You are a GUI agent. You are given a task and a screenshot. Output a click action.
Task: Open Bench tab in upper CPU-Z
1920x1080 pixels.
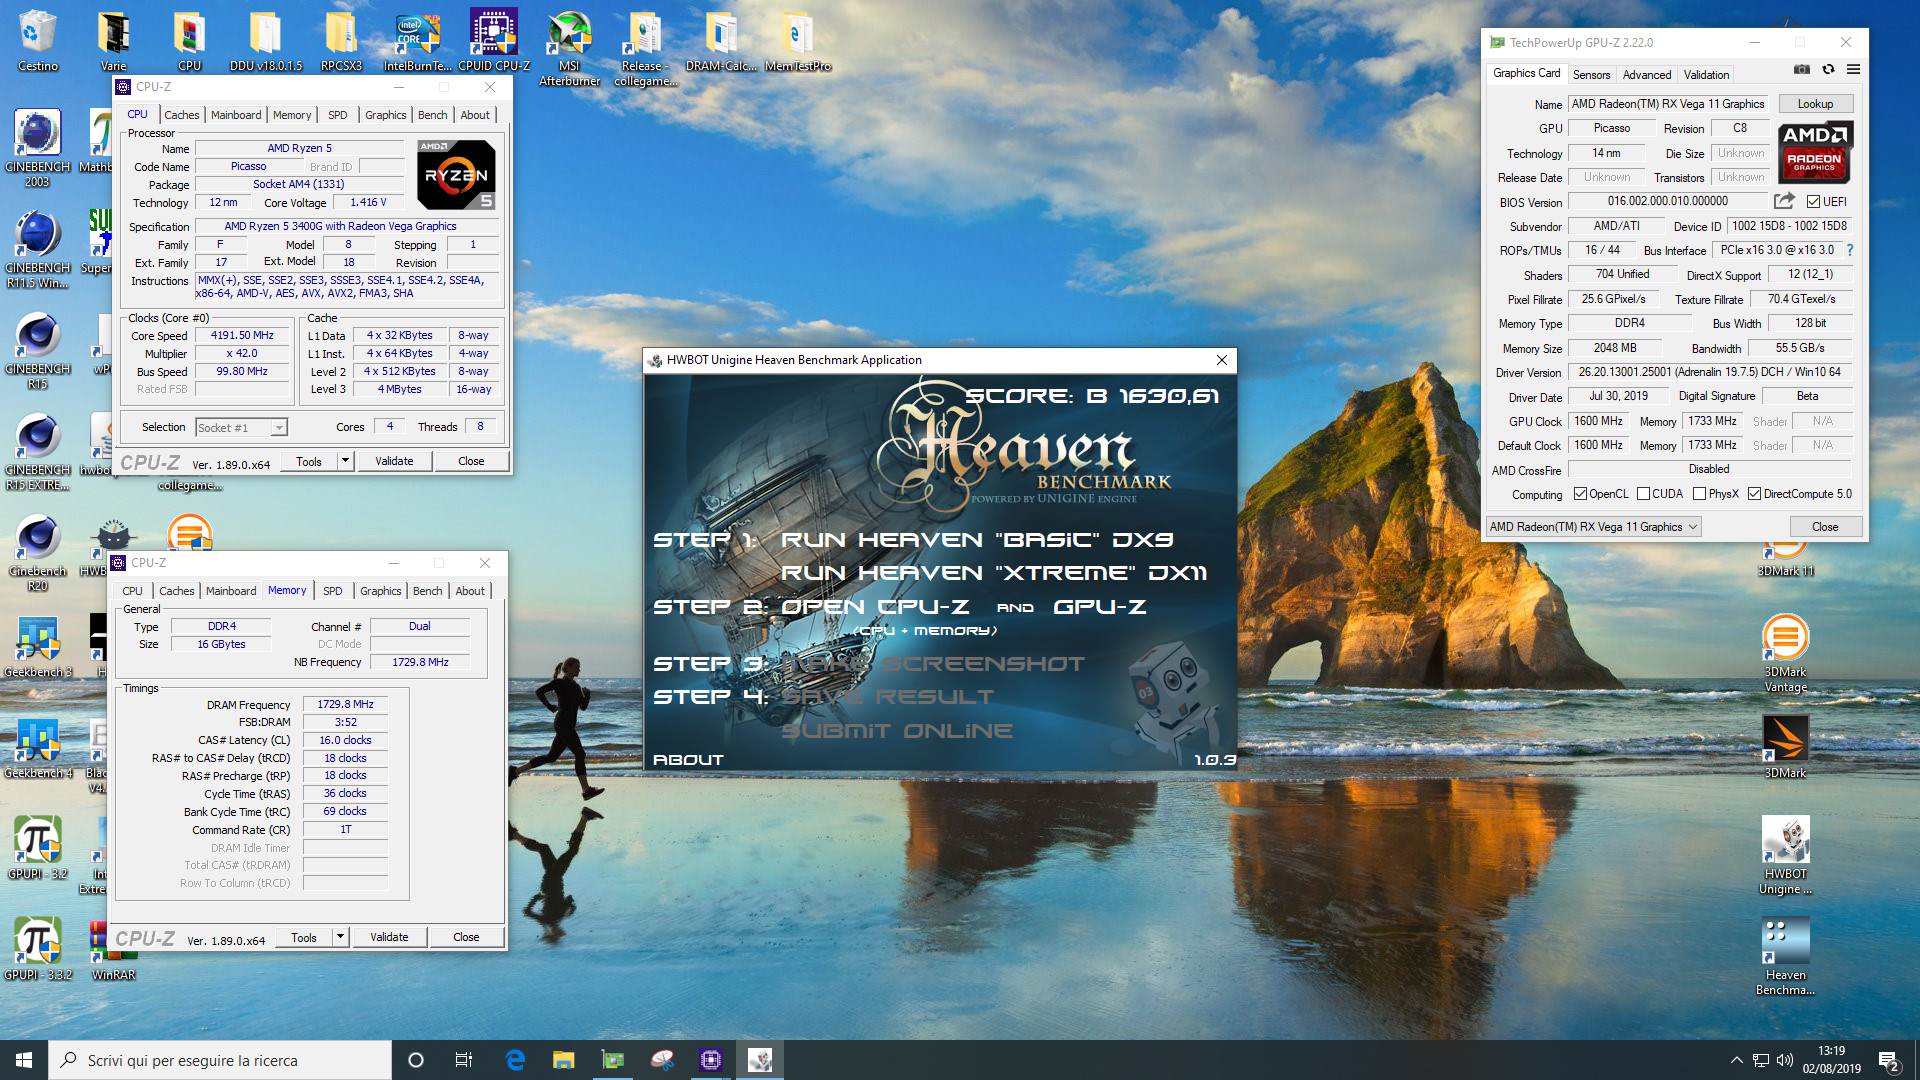[x=432, y=115]
